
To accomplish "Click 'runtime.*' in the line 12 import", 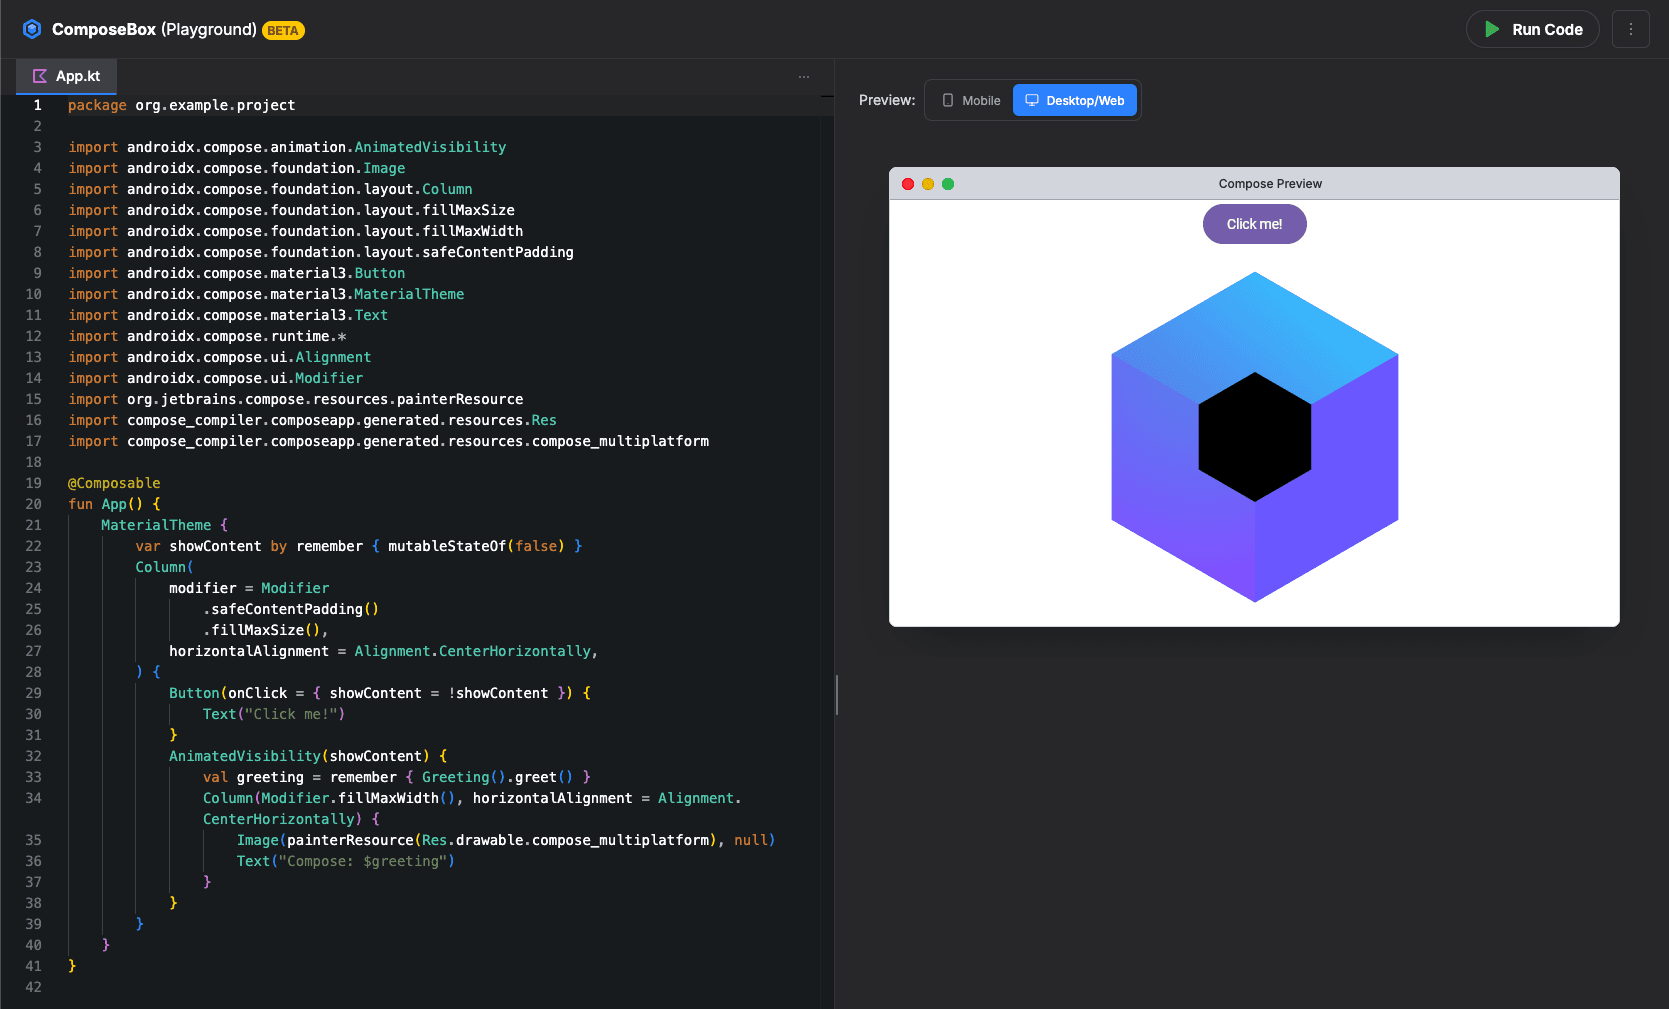I will [x=309, y=336].
